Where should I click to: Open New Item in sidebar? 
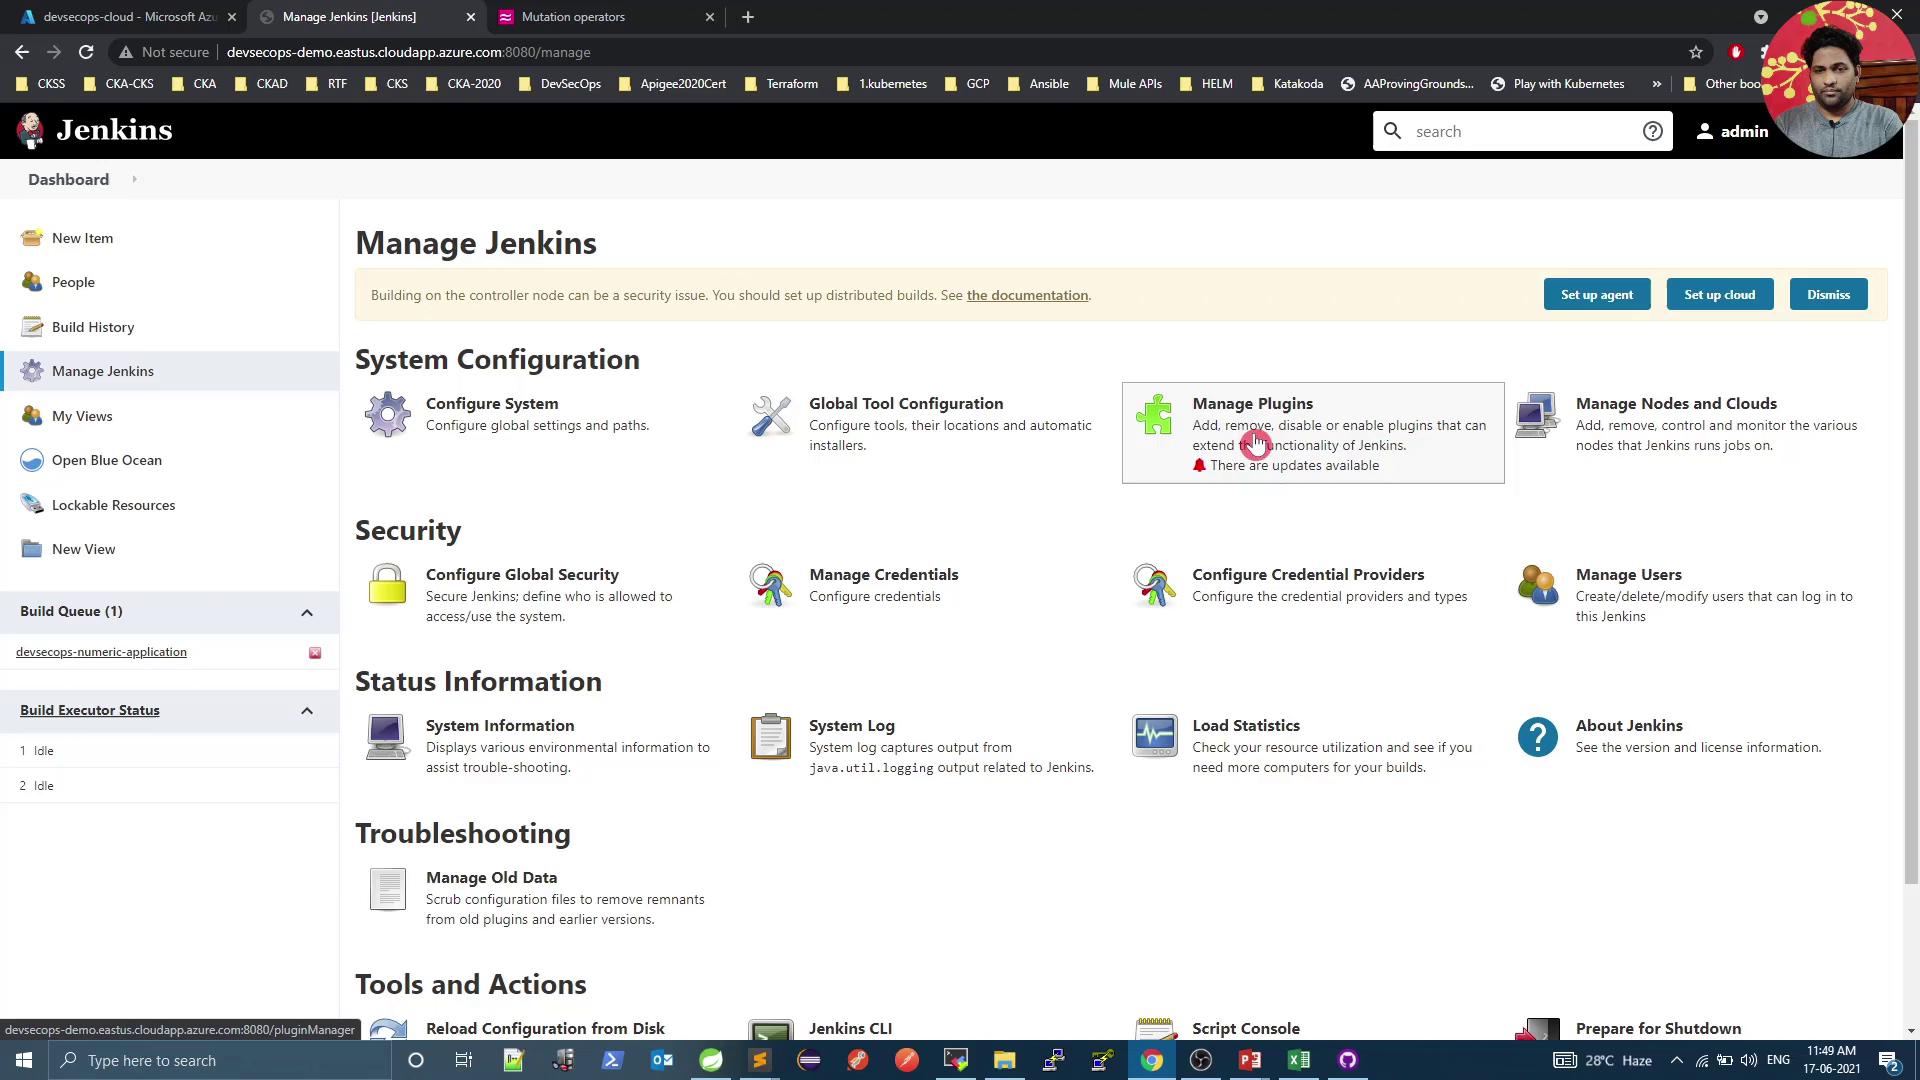click(82, 238)
